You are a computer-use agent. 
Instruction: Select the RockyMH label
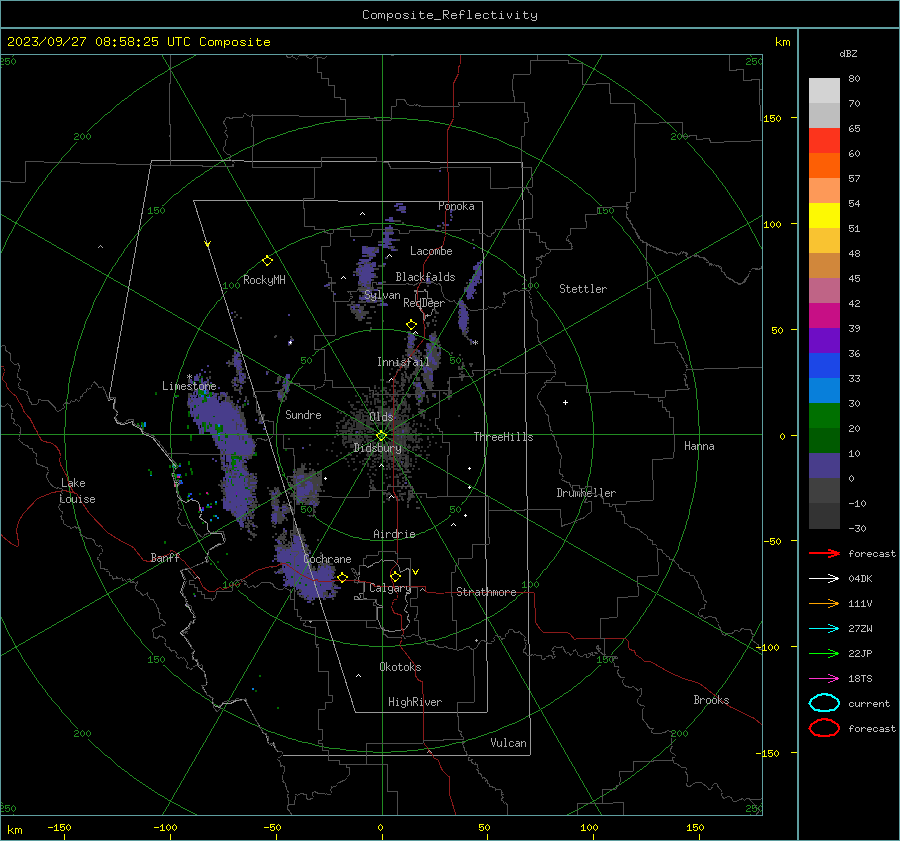pos(264,280)
